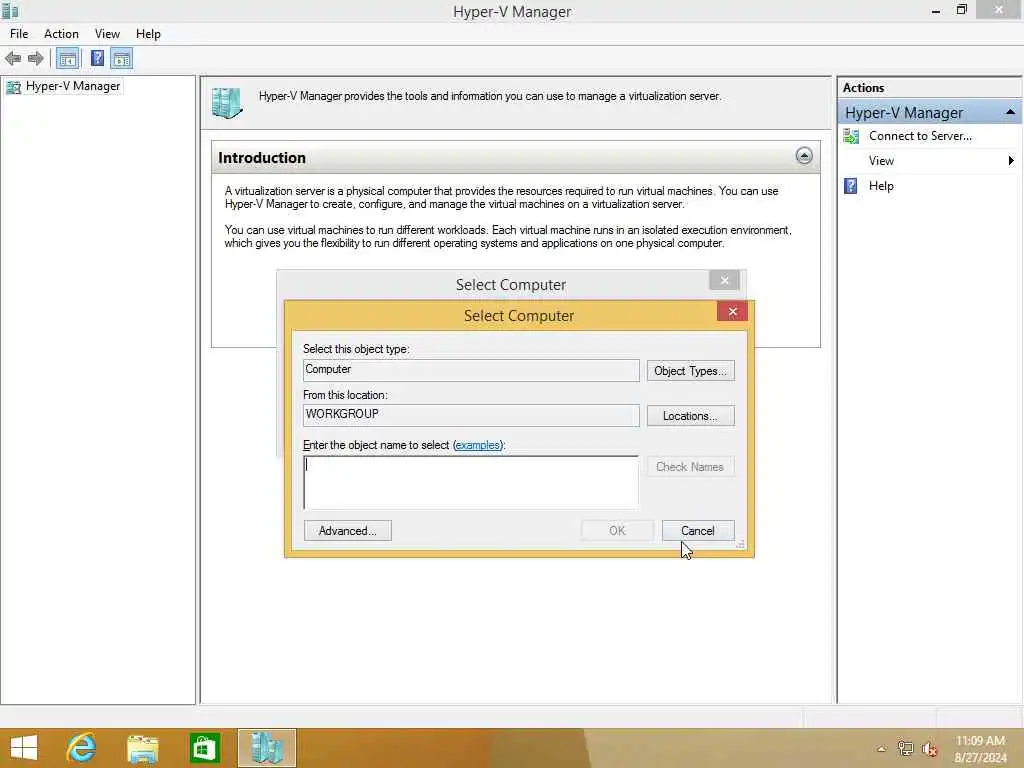
Task: Open the View menu
Action: point(107,34)
